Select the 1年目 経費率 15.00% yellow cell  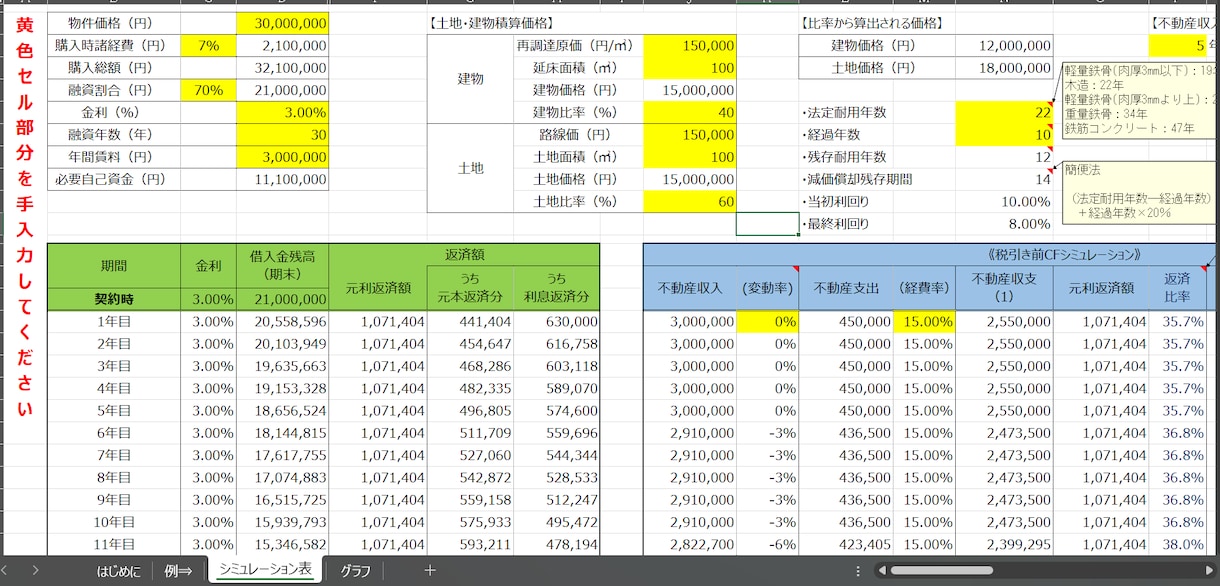[x=923, y=322]
